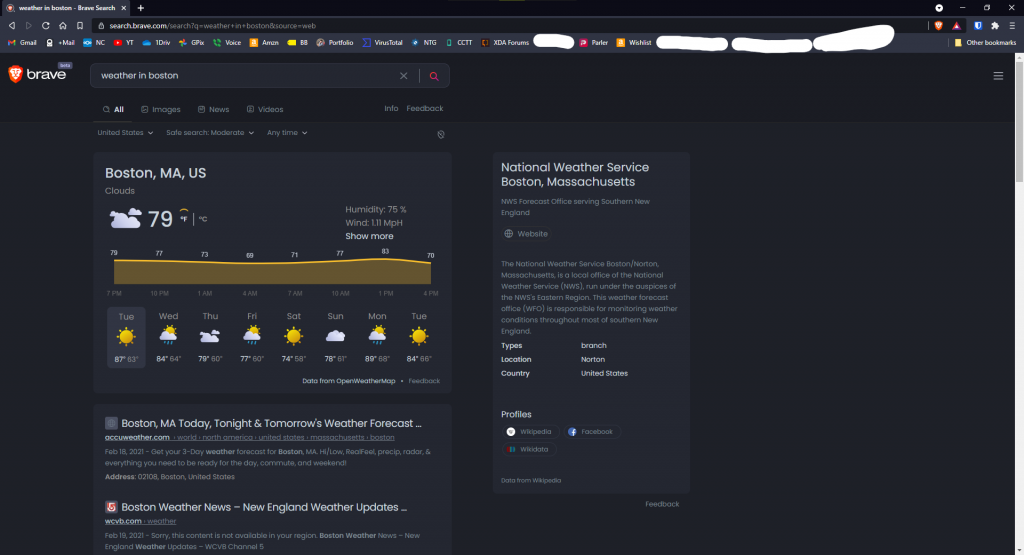Image resolution: width=1024 pixels, height=555 pixels.
Task: Go back with the browser back arrow
Action: (12, 25)
